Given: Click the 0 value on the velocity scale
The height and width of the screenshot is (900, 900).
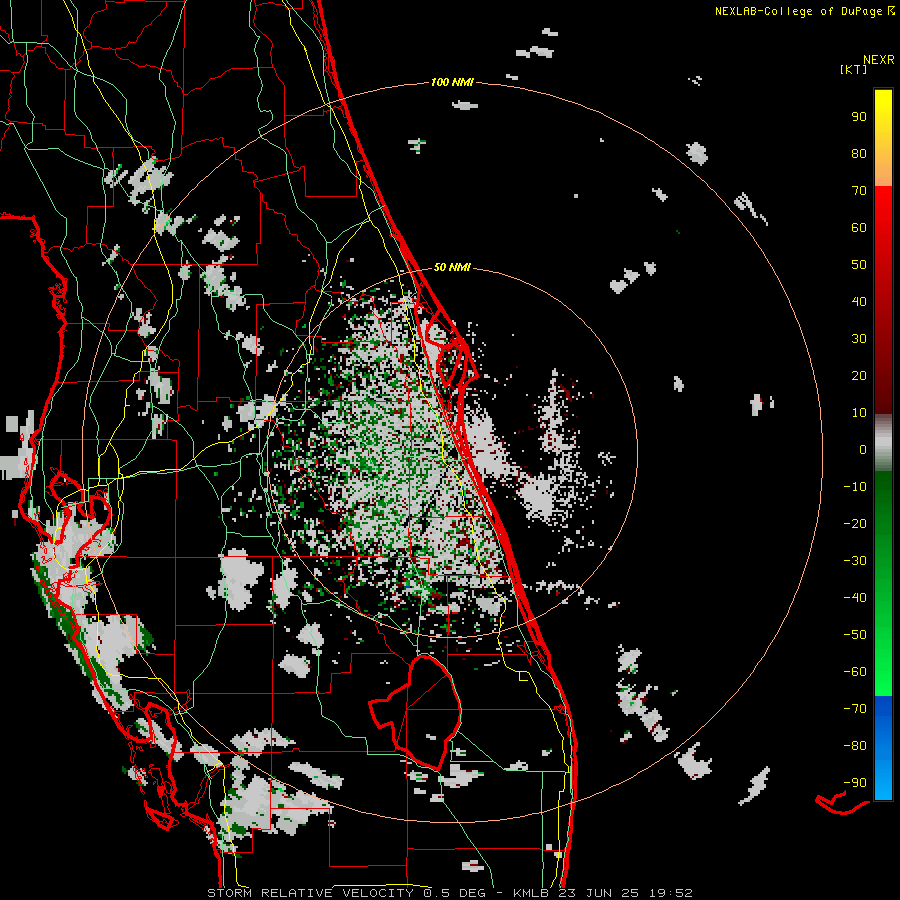Looking at the screenshot, I should point(863,449).
